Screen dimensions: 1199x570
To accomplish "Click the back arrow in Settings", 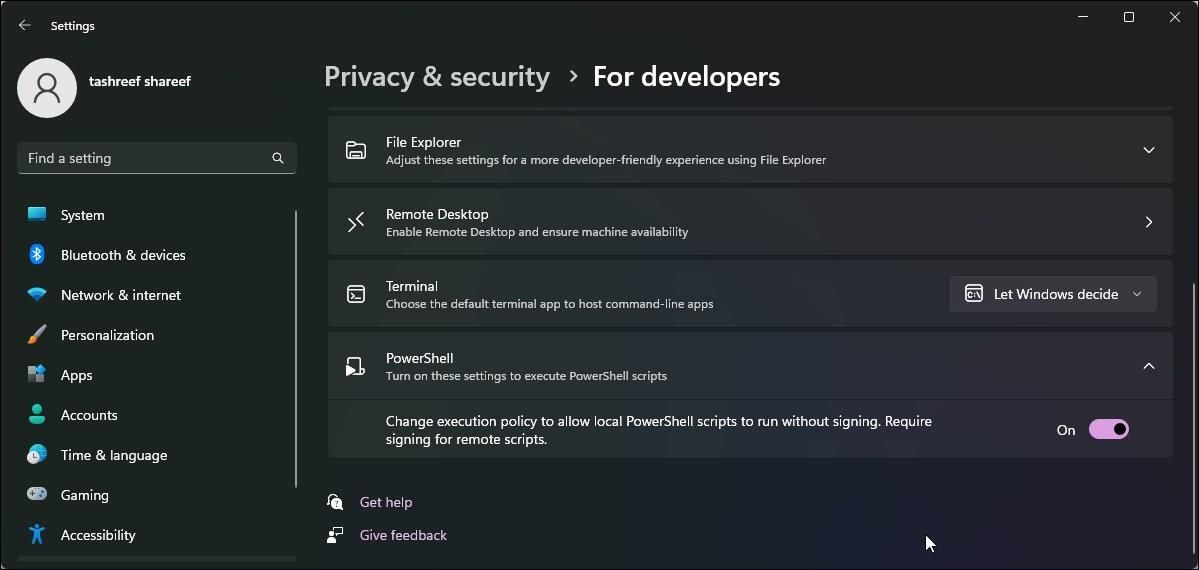I will (x=24, y=25).
